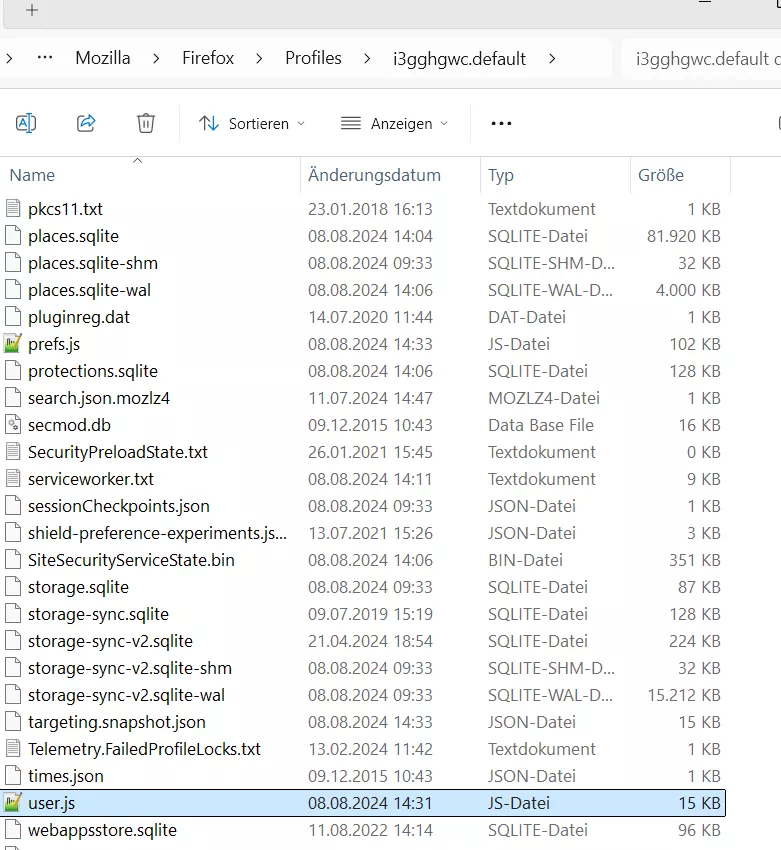Expand the Anzeigen dropdown
Image resolution: width=781 pixels, height=850 pixels.
[x=394, y=124]
